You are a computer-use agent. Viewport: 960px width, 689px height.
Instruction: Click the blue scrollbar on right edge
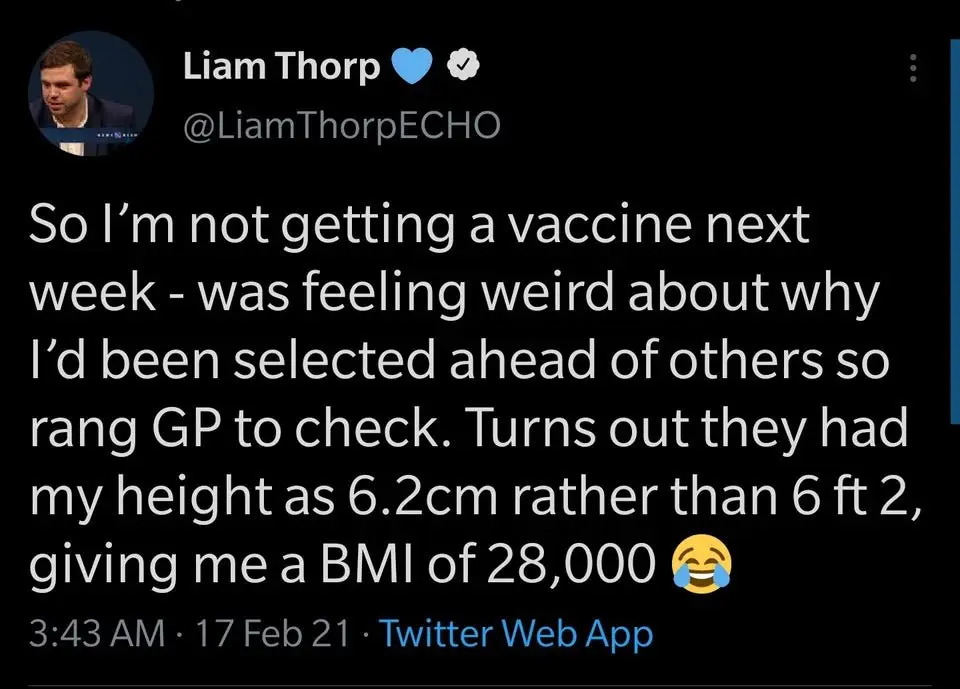coord(955,230)
